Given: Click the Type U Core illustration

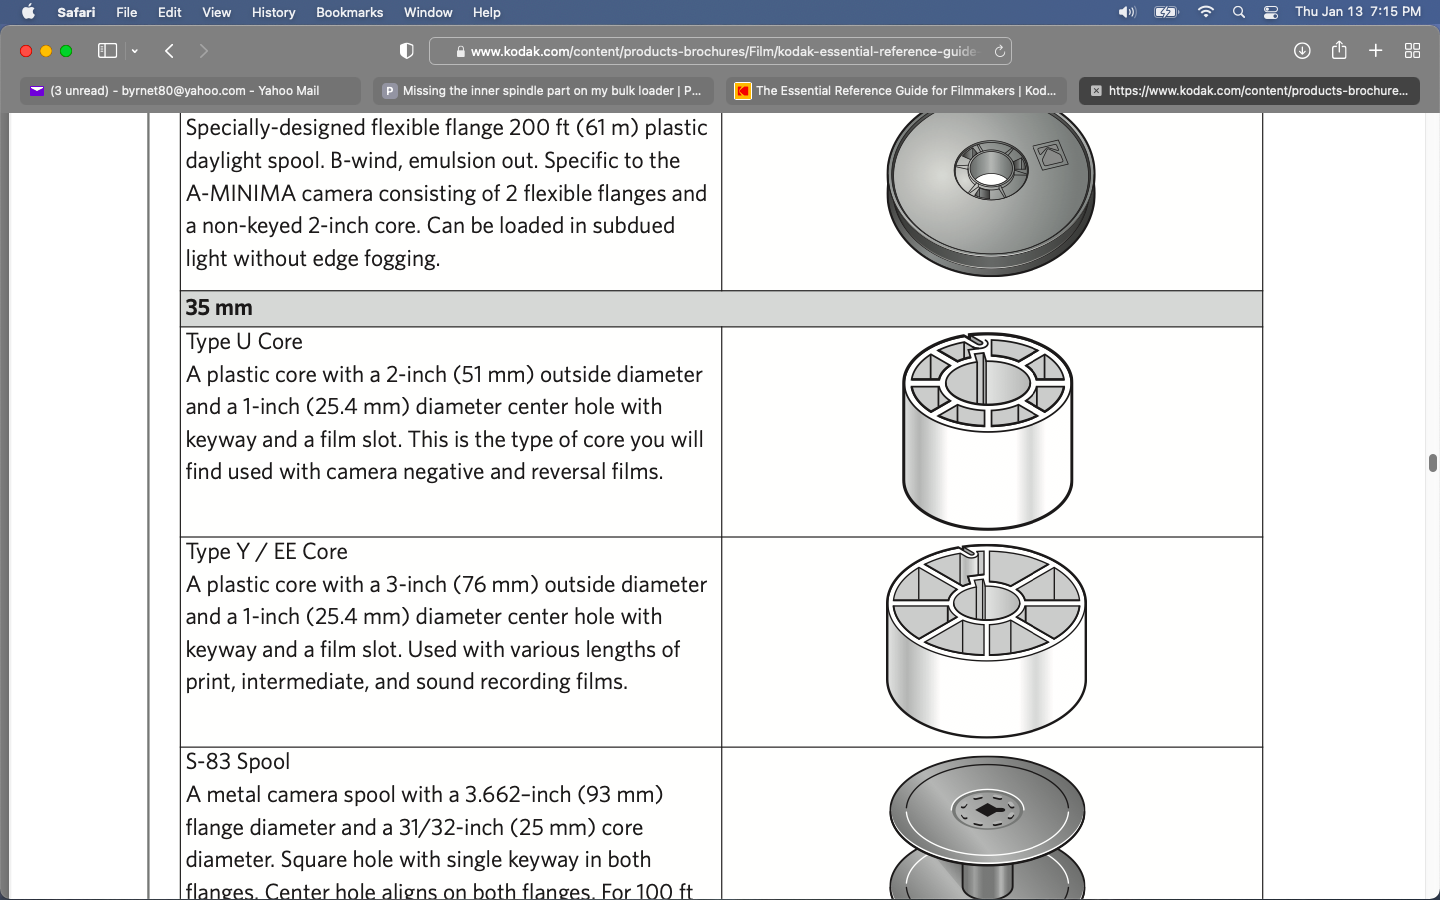Looking at the screenshot, I should (x=987, y=431).
